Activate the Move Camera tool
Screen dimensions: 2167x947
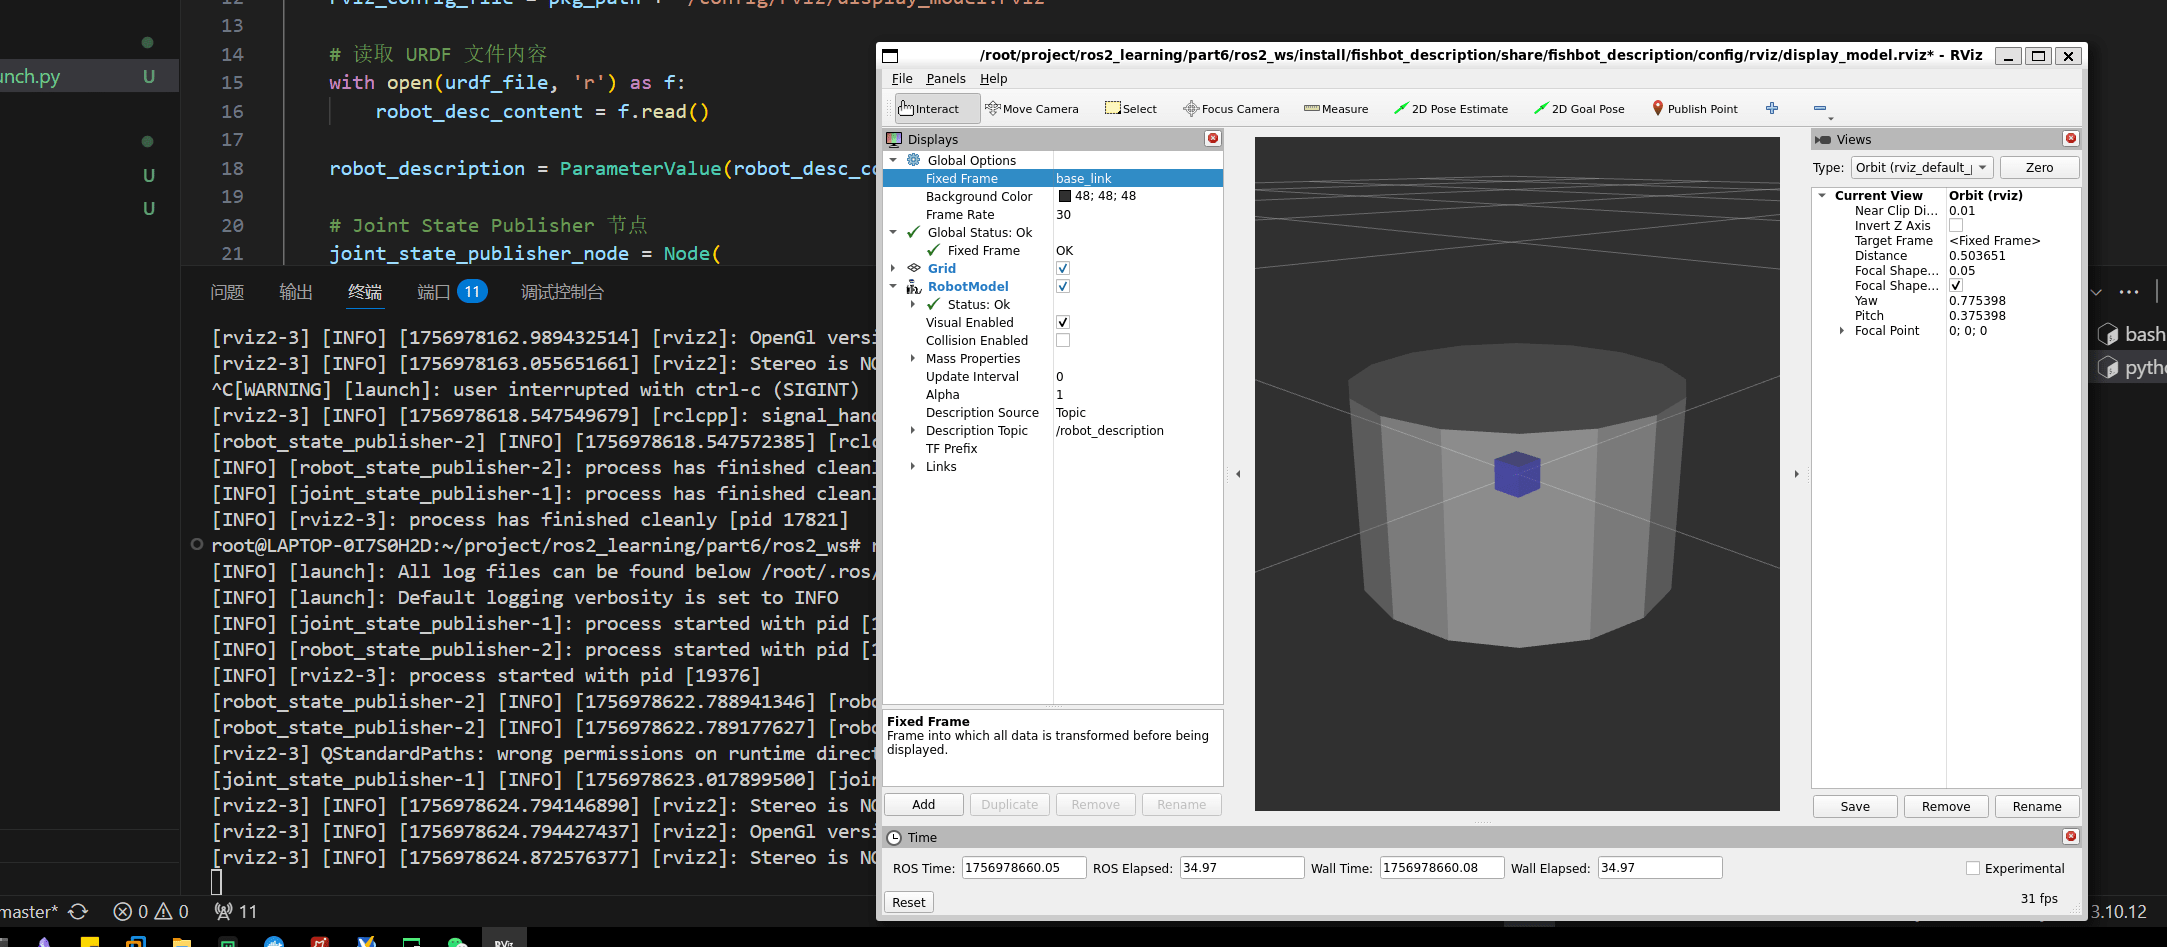tap(1031, 109)
